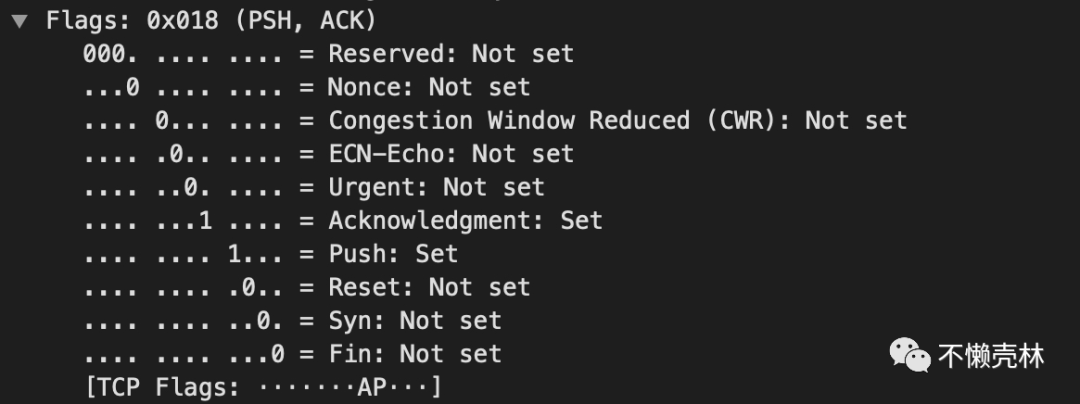The width and height of the screenshot is (1080, 404).
Task: Click the Acknowledgment bit value 1
Action: click(x=205, y=221)
